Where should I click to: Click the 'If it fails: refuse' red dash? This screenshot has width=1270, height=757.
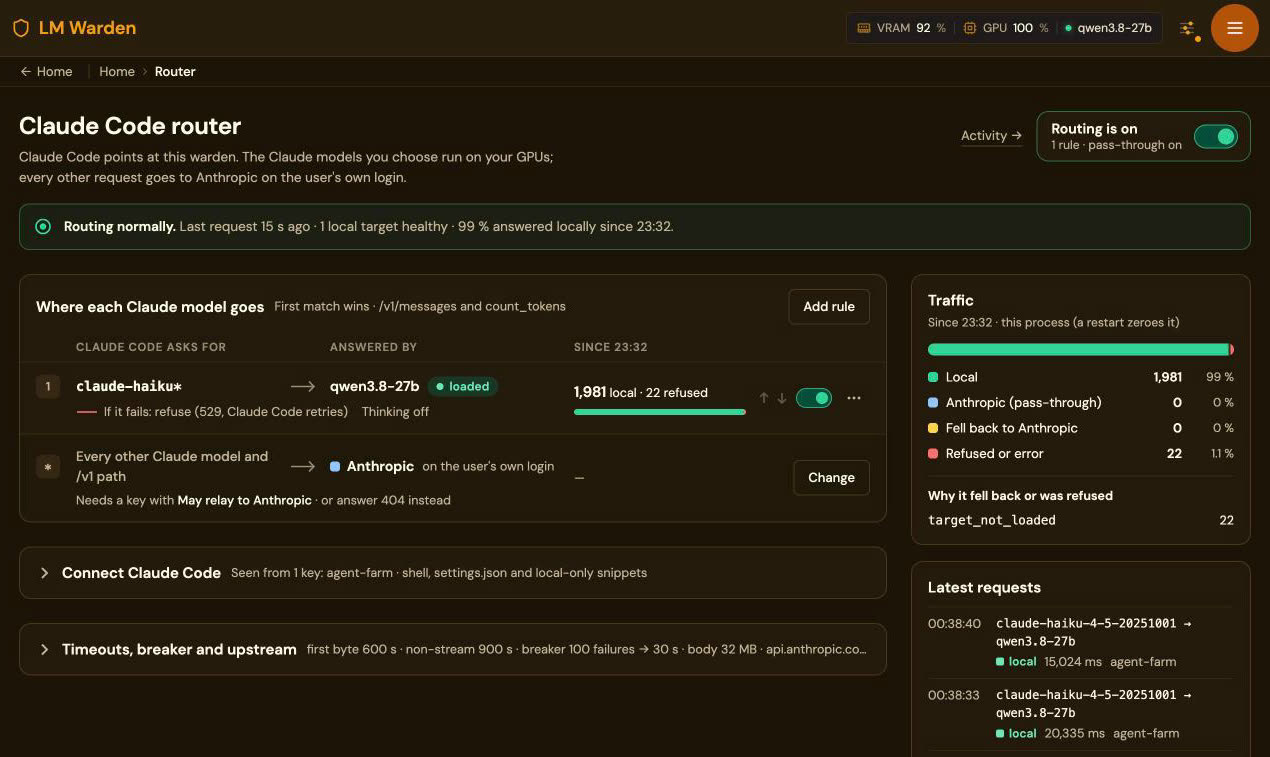pos(86,412)
